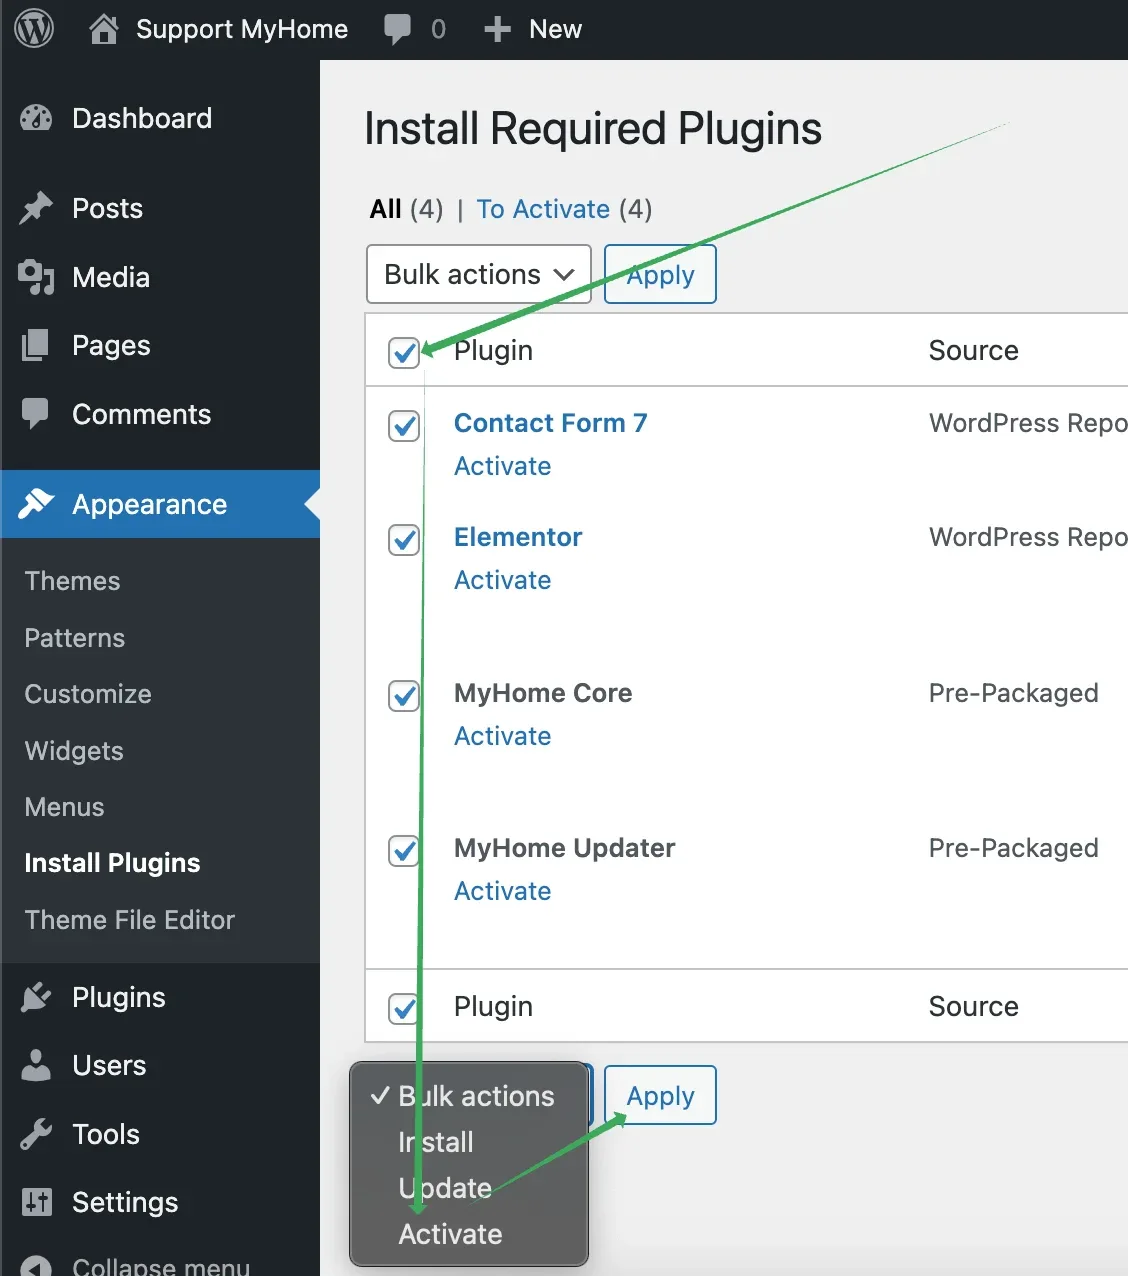Screen dimensions: 1128x1276
Task: Show the All (4) plugins filter
Action: (x=406, y=209)
